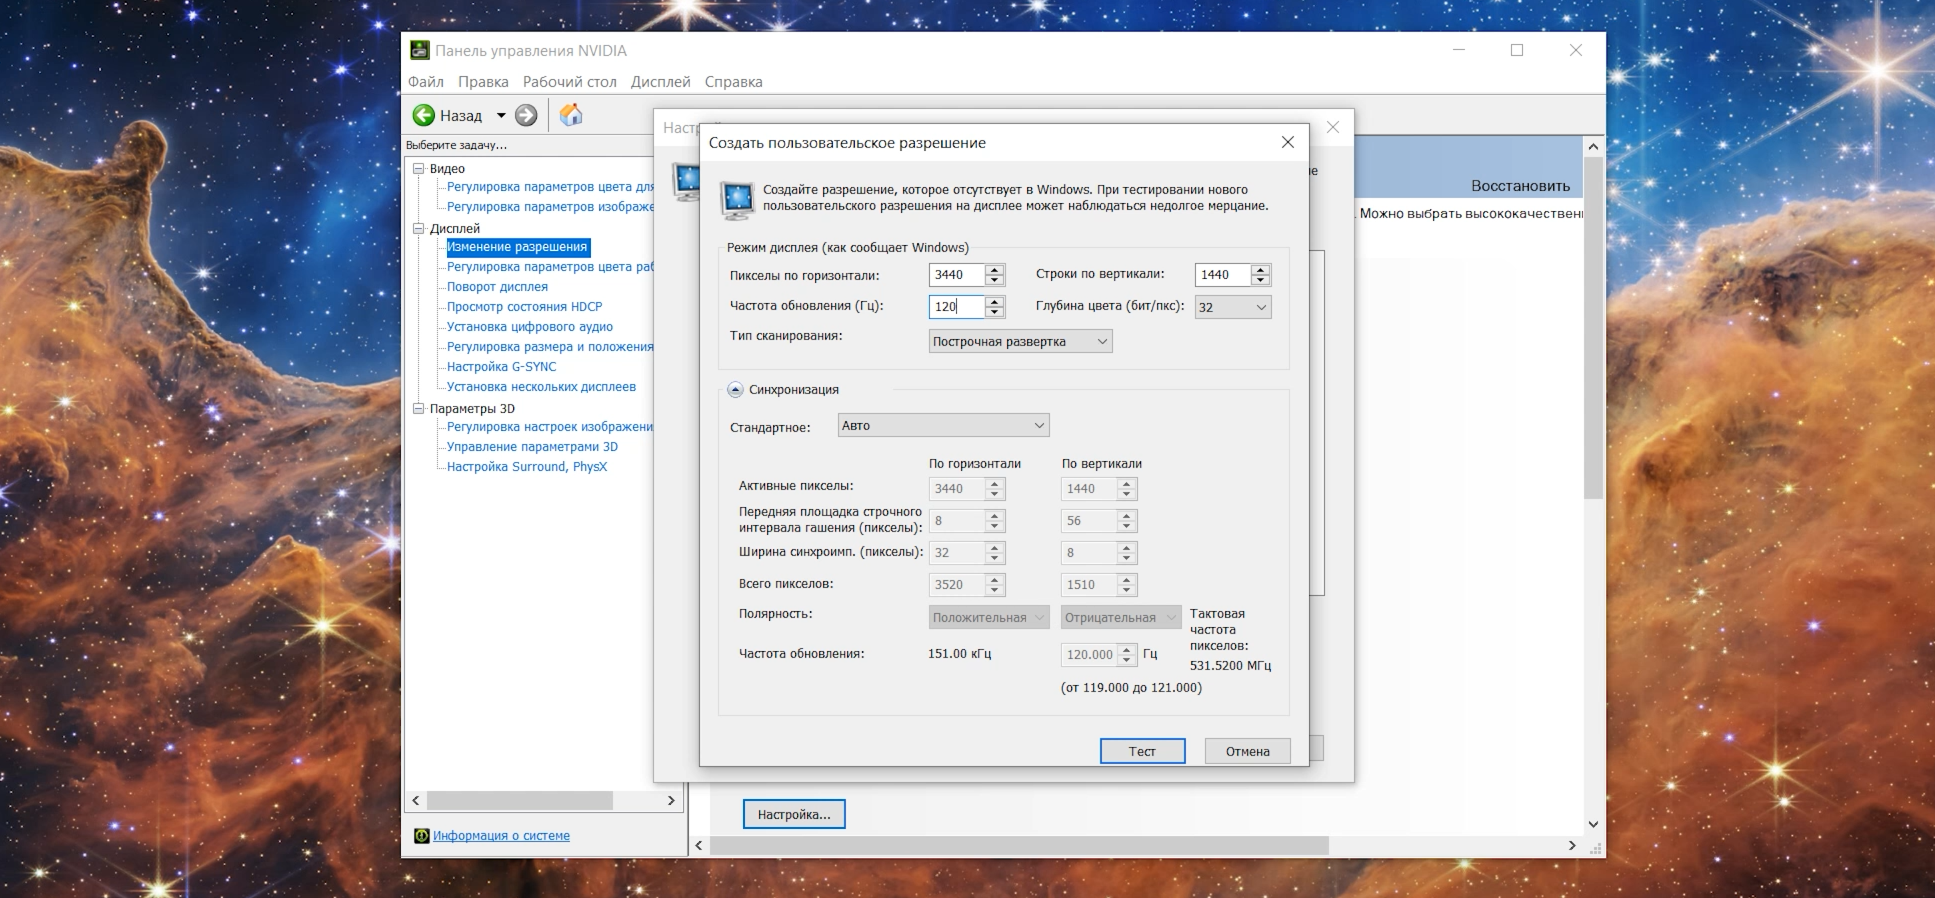Collapse the Видео tree node
The image size is (1935, 898).
[x=419, y=169]
